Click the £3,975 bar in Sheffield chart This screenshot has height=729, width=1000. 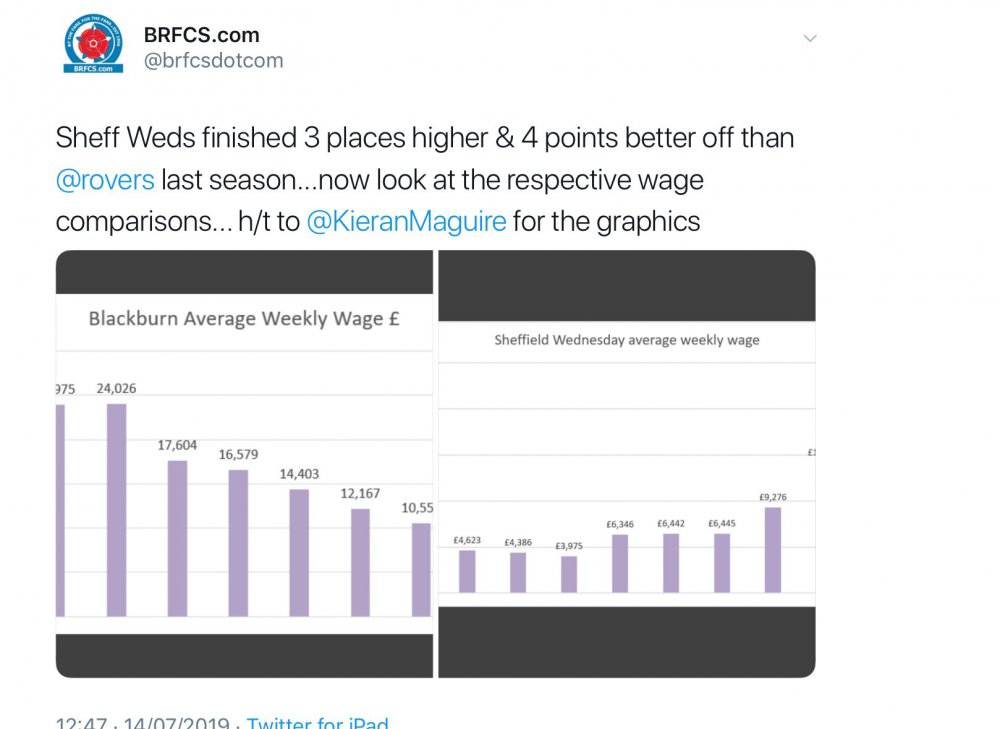569,574
